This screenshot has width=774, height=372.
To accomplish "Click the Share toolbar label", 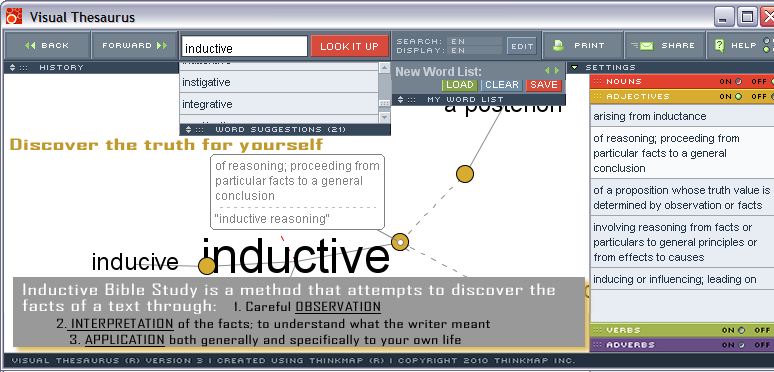I will click(x=678, y=45).
